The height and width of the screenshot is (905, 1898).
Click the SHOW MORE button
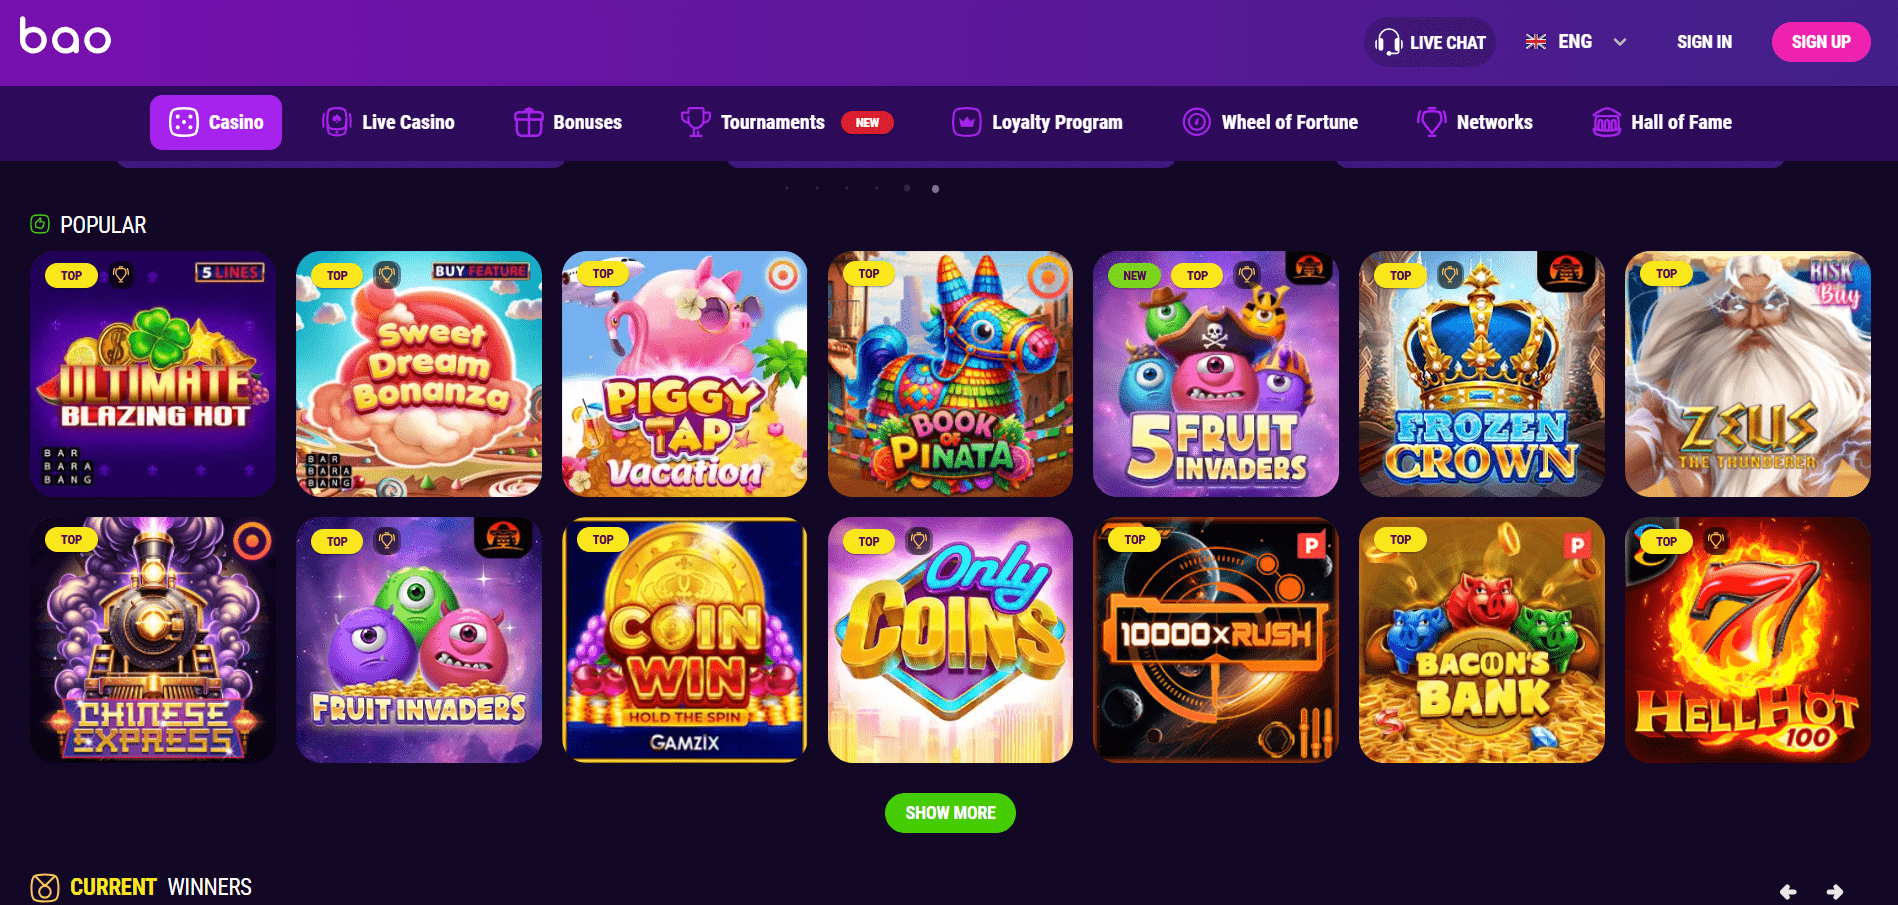click(x=950, y=813)
